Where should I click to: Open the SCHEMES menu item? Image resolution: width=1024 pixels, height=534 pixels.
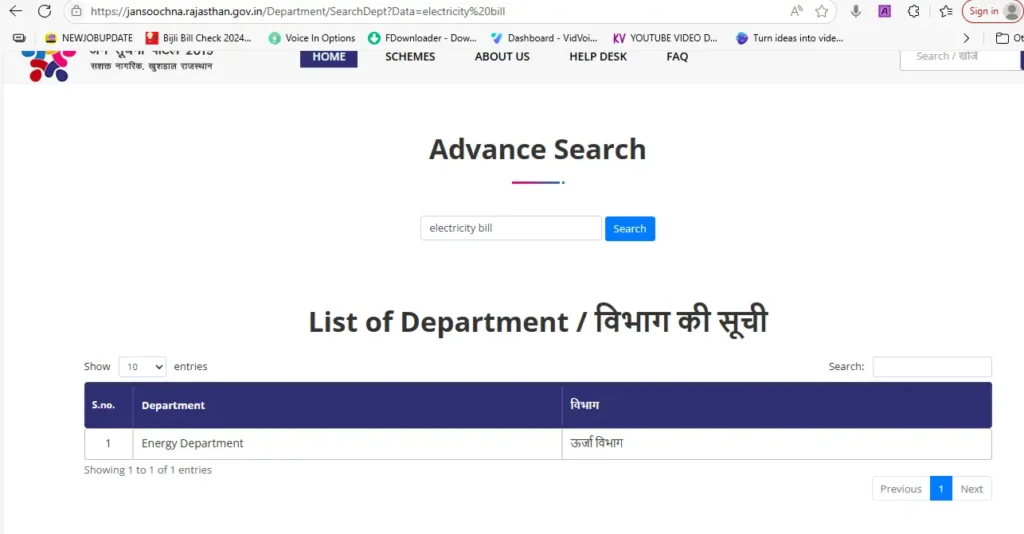[x=410, y=57]
